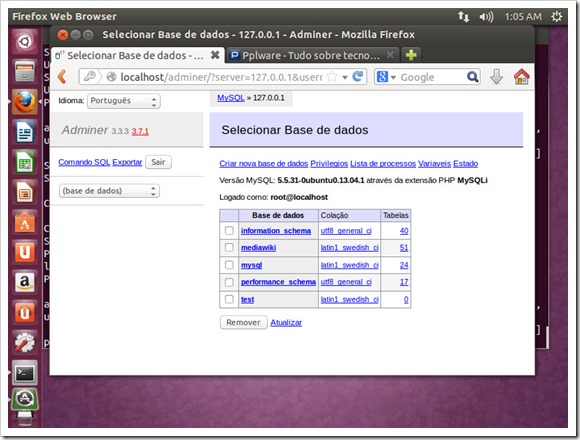Check the mysql database checkbox

[229, 265]
